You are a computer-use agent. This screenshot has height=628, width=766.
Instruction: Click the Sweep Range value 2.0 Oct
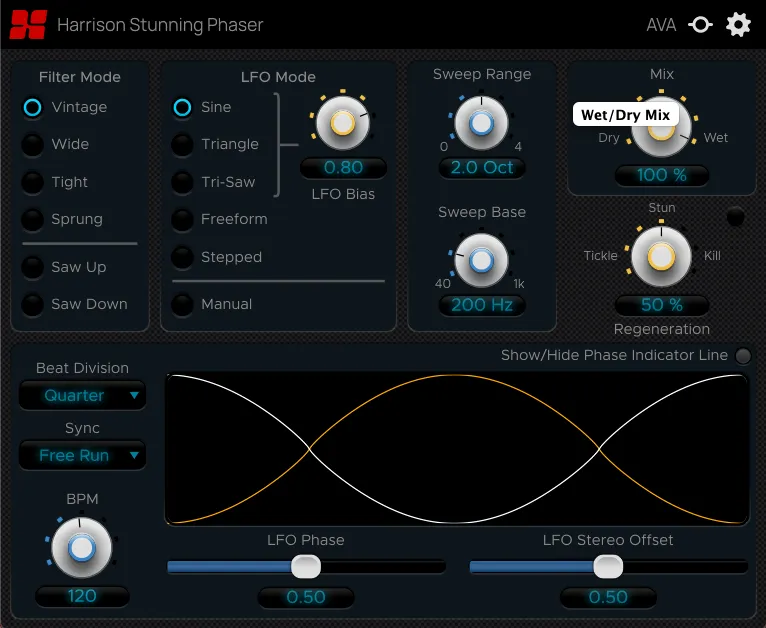(482, 167)
